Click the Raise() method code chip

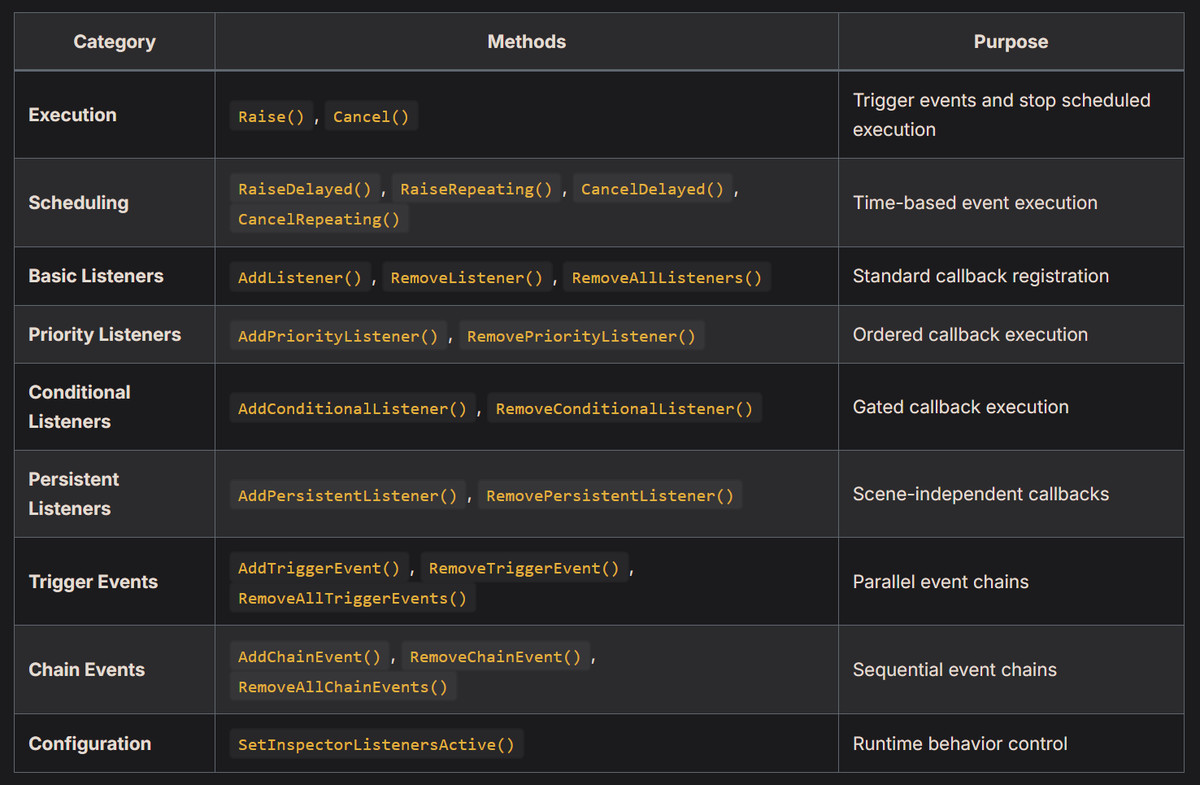click(x=271, y=117)
